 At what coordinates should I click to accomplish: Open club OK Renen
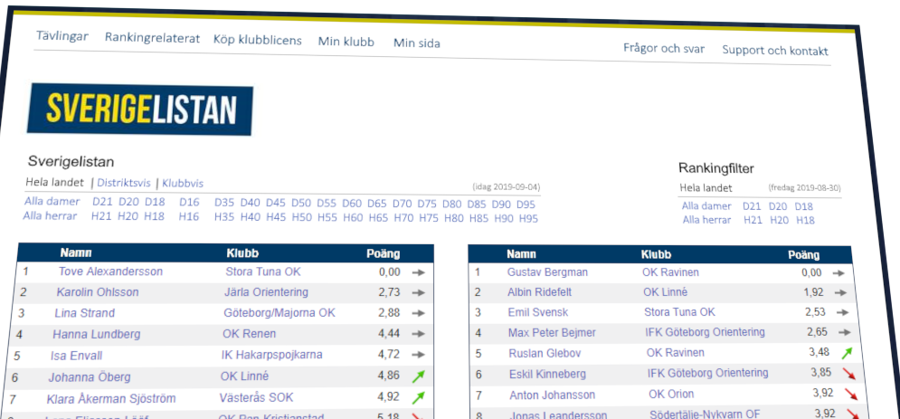(x=249, y=333)
